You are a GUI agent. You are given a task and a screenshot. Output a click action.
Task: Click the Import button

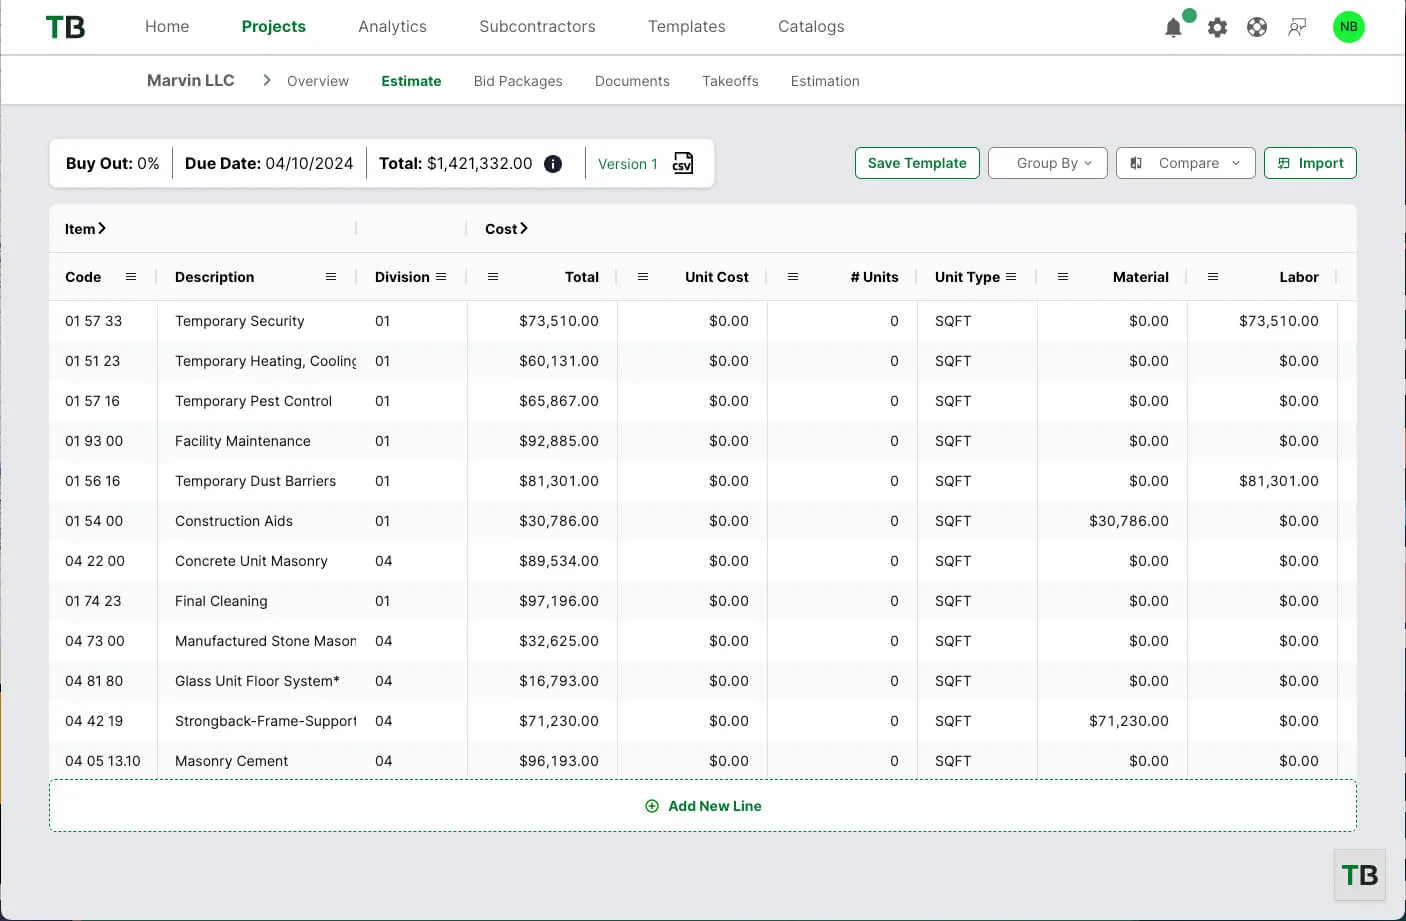pyautogui.click(x=1310, y=162)
